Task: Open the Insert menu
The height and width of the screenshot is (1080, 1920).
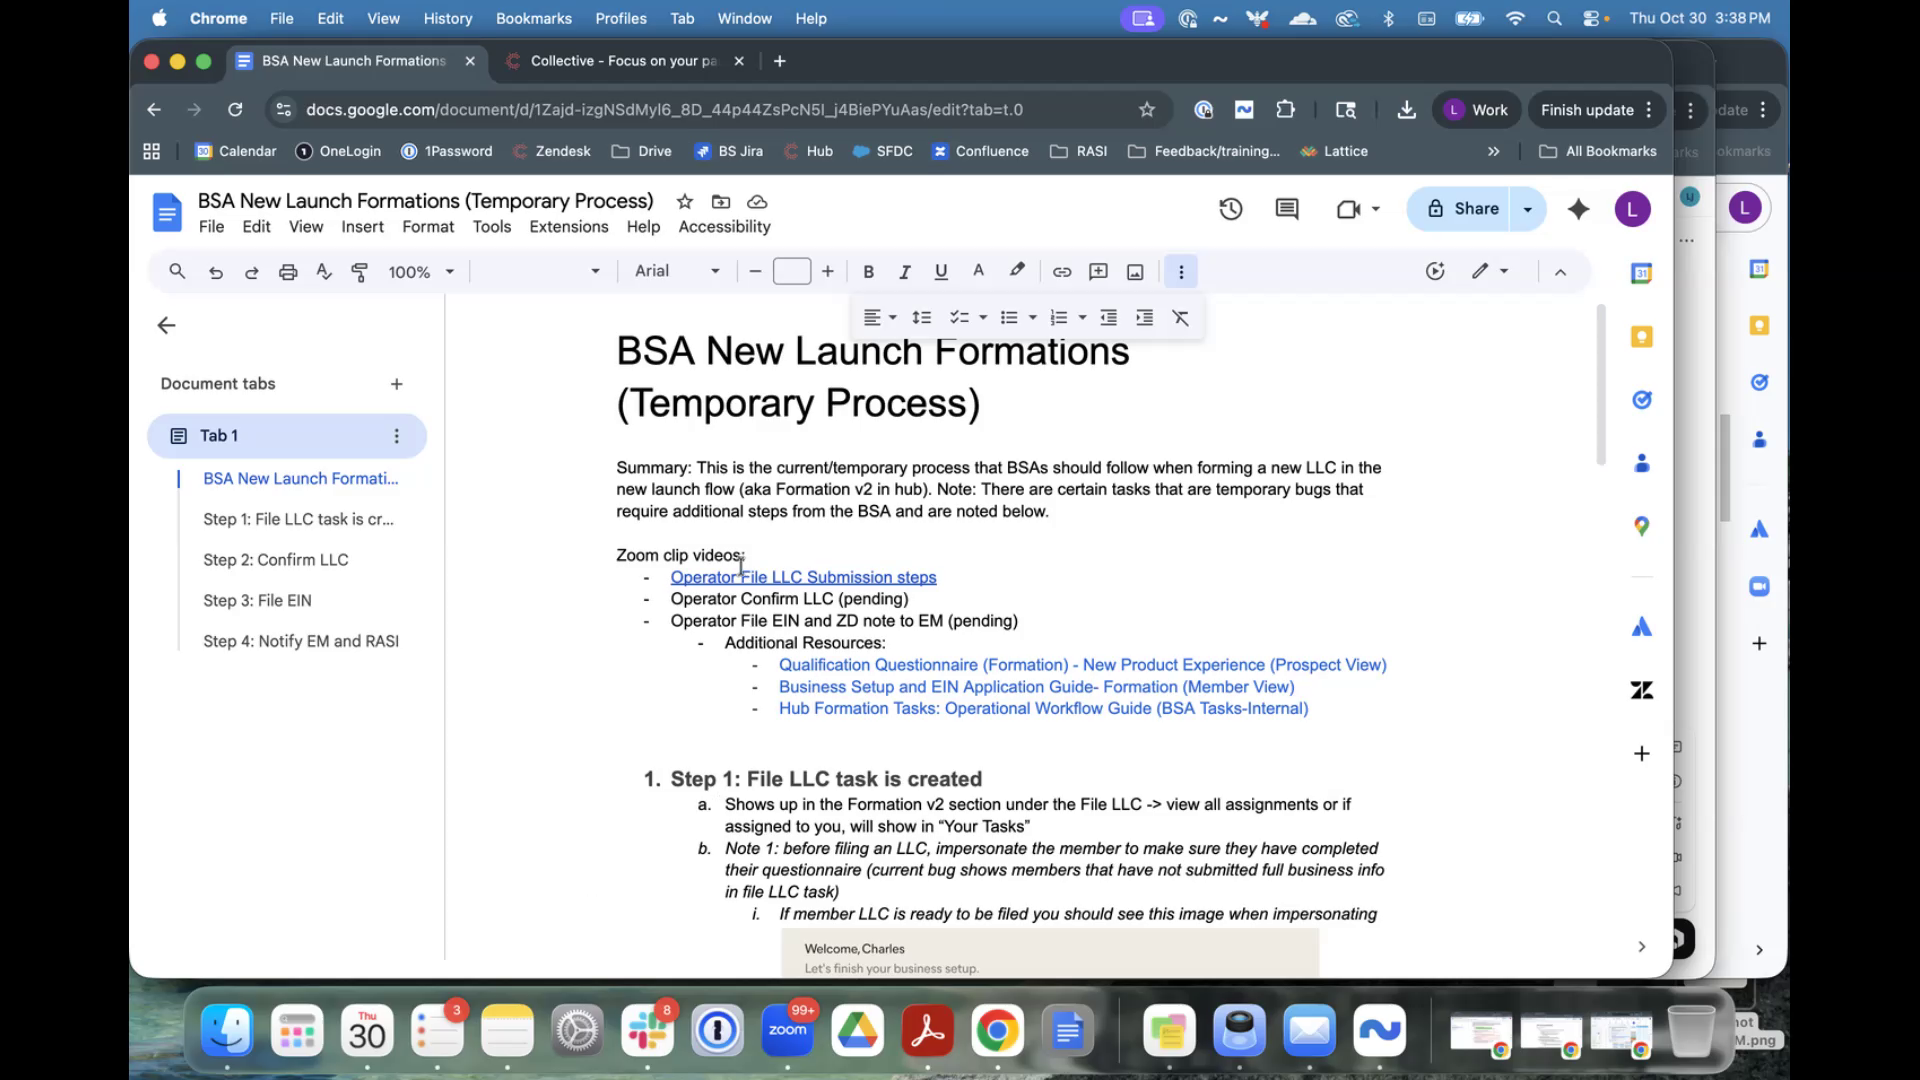Action: click(362, 227)
